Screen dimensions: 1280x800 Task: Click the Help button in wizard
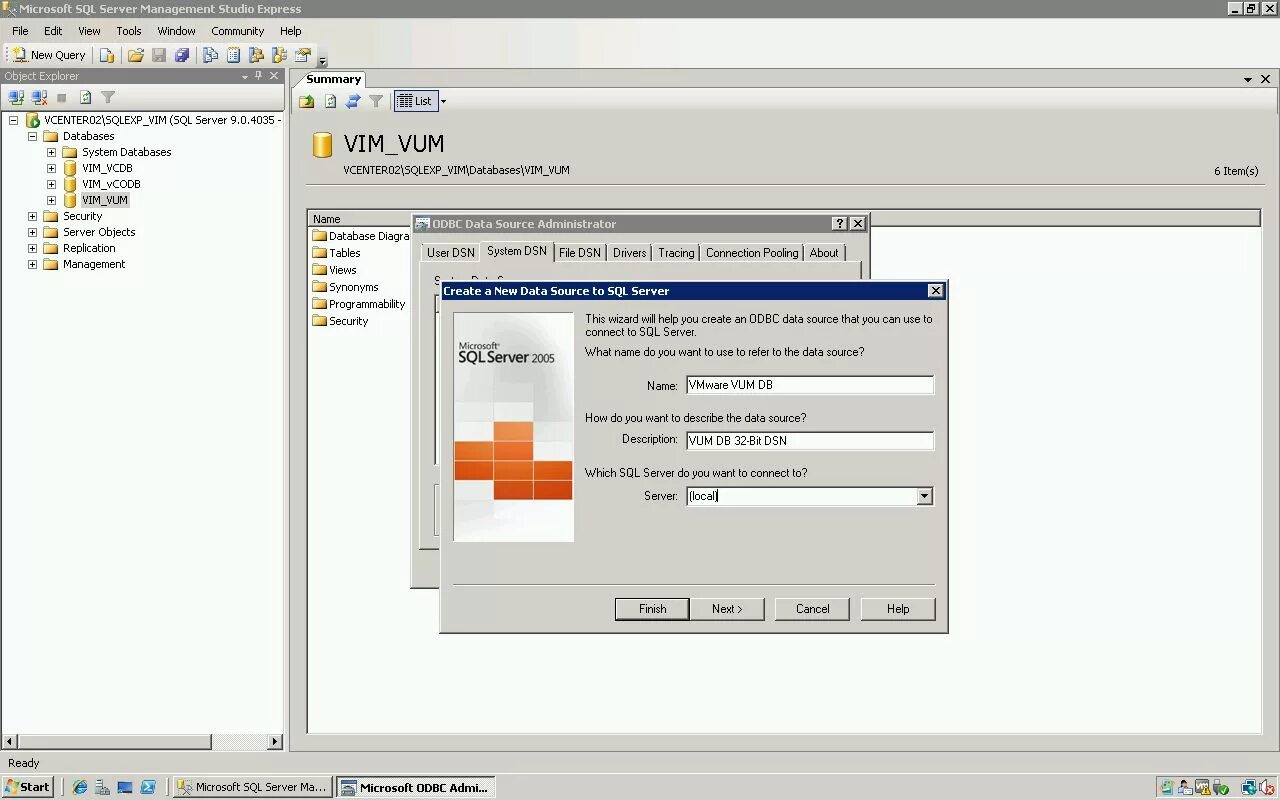point(898,609)
